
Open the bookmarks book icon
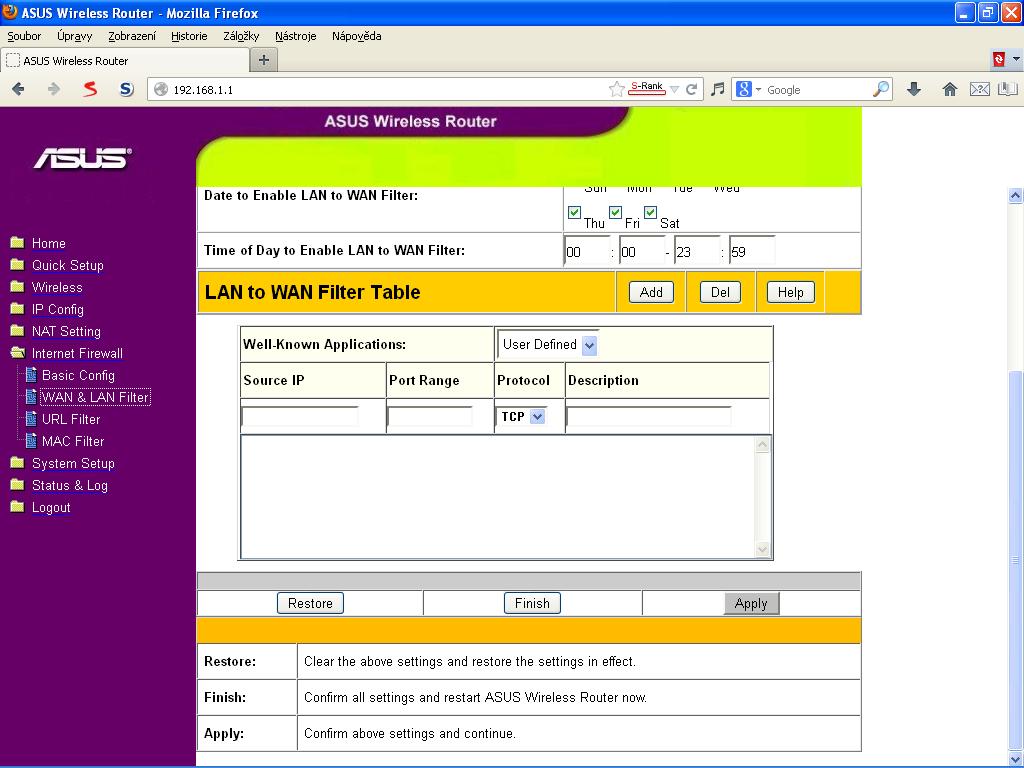tap(1008, 89)
